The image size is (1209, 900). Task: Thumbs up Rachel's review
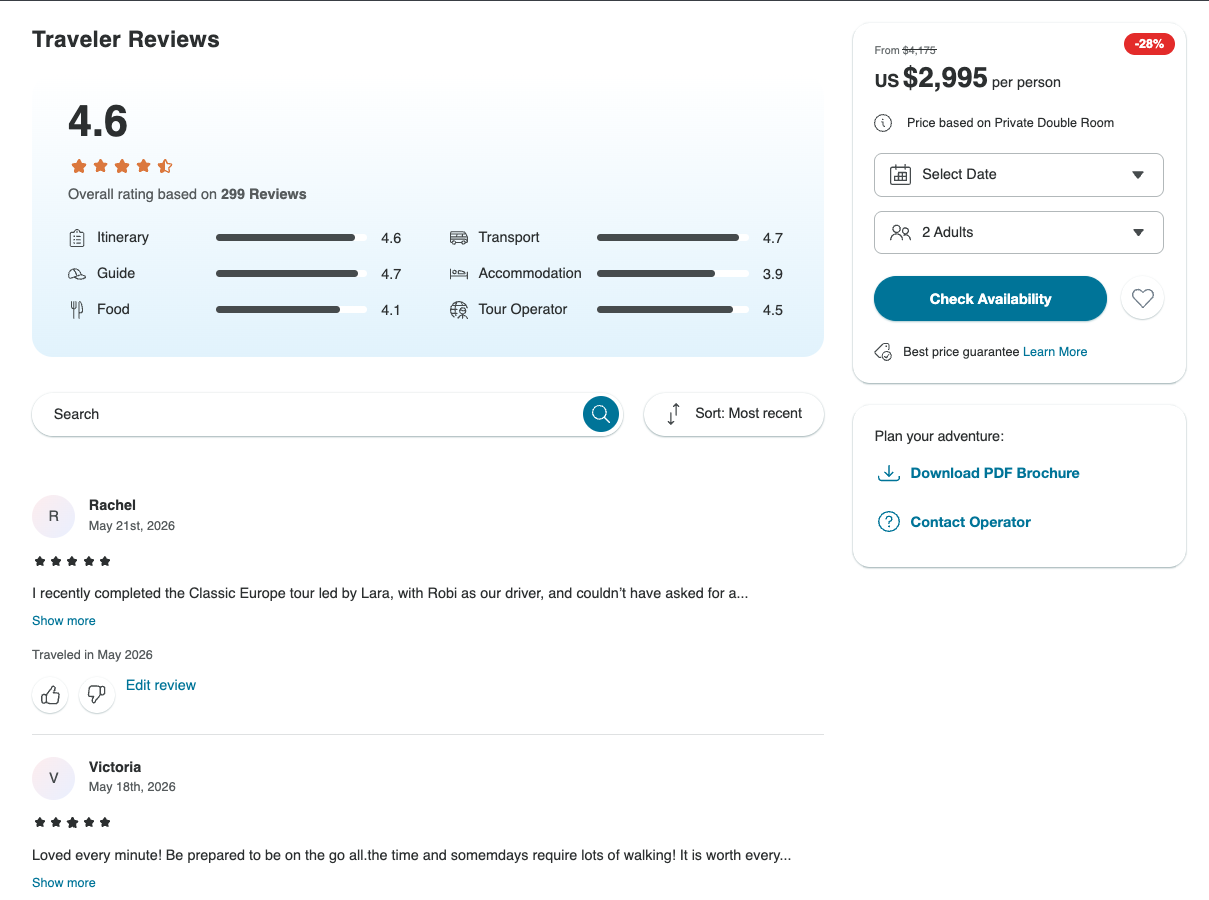click(x=50, y=694)
